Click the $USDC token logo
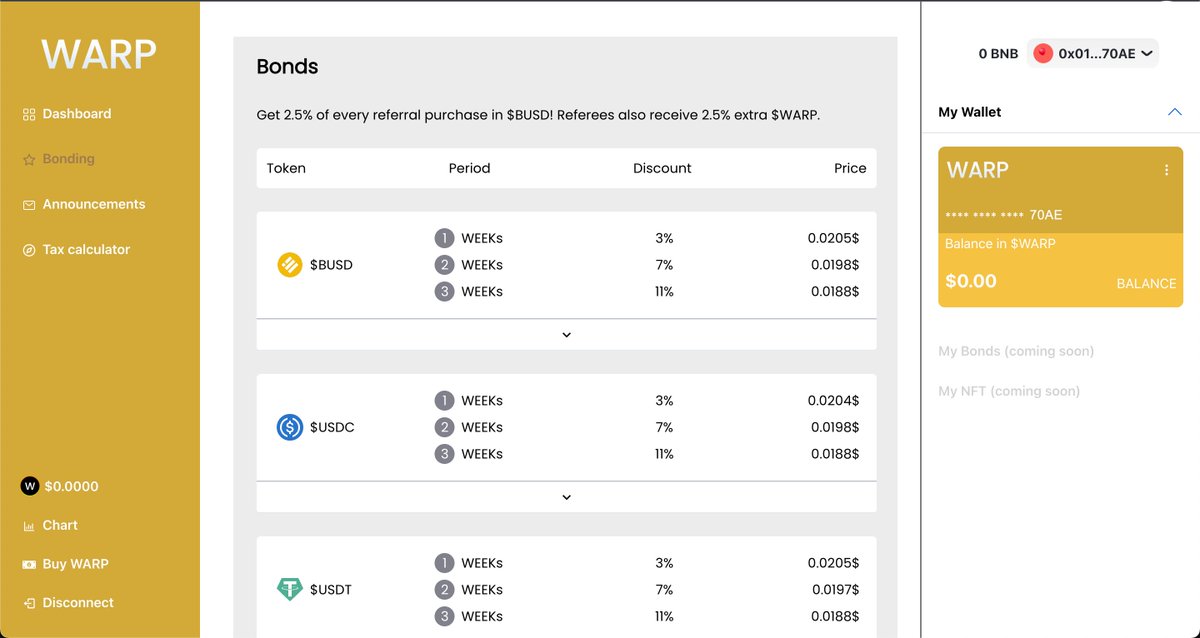The width and height of the screenshot is (1200, 638). coord(290,427)
